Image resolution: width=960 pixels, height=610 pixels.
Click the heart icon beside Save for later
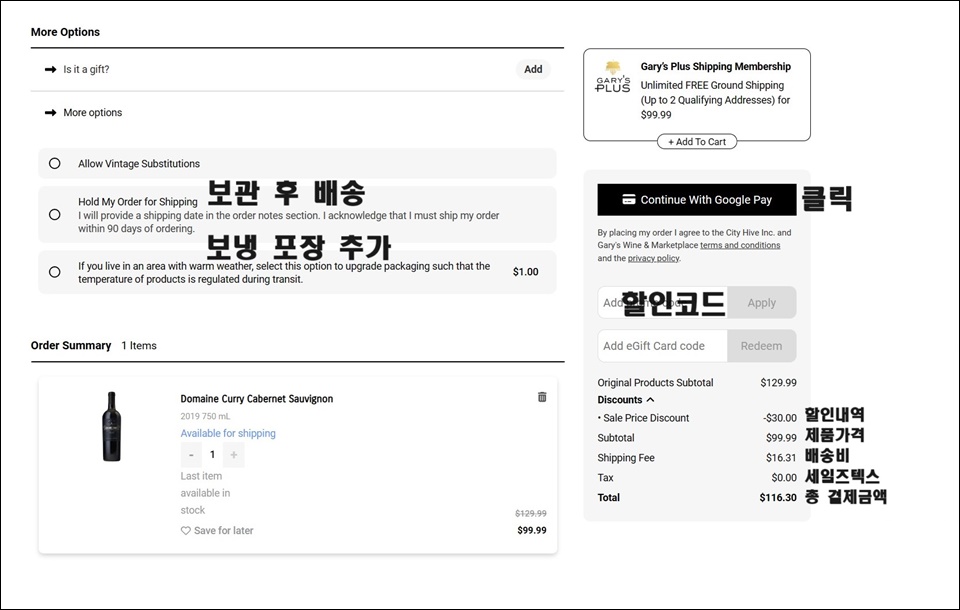186,530
